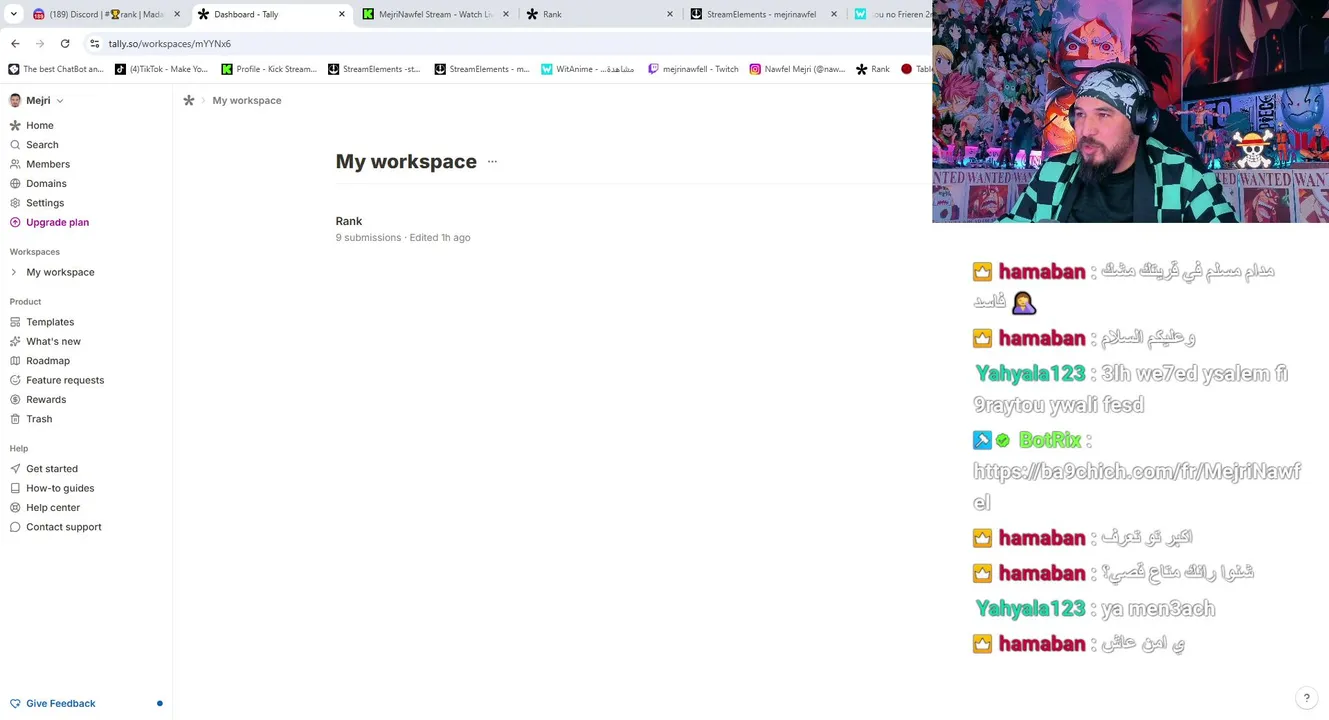Open the Members page
Image resolution: width=1329 pixels, height=720 pixels.
pyautogui.click(x=48, y=164)
